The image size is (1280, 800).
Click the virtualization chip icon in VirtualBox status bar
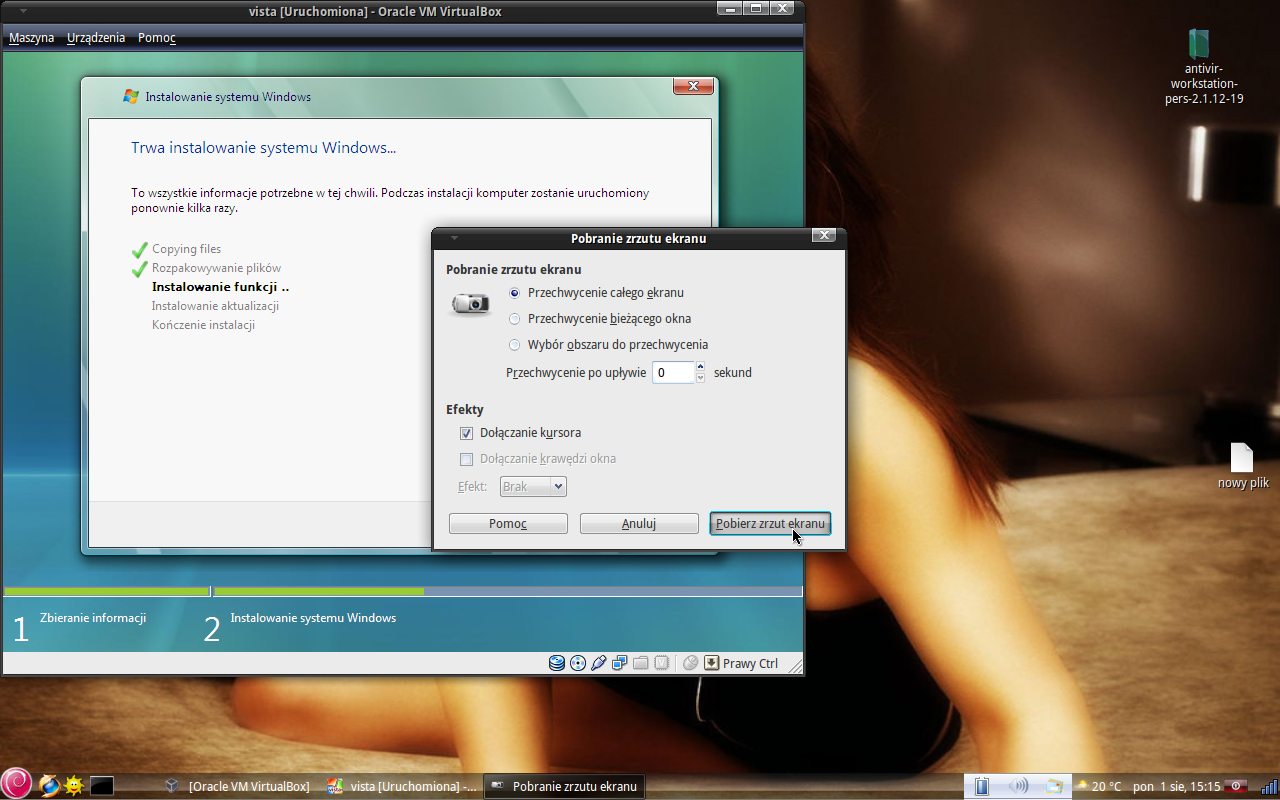click(x=661, y=663)
